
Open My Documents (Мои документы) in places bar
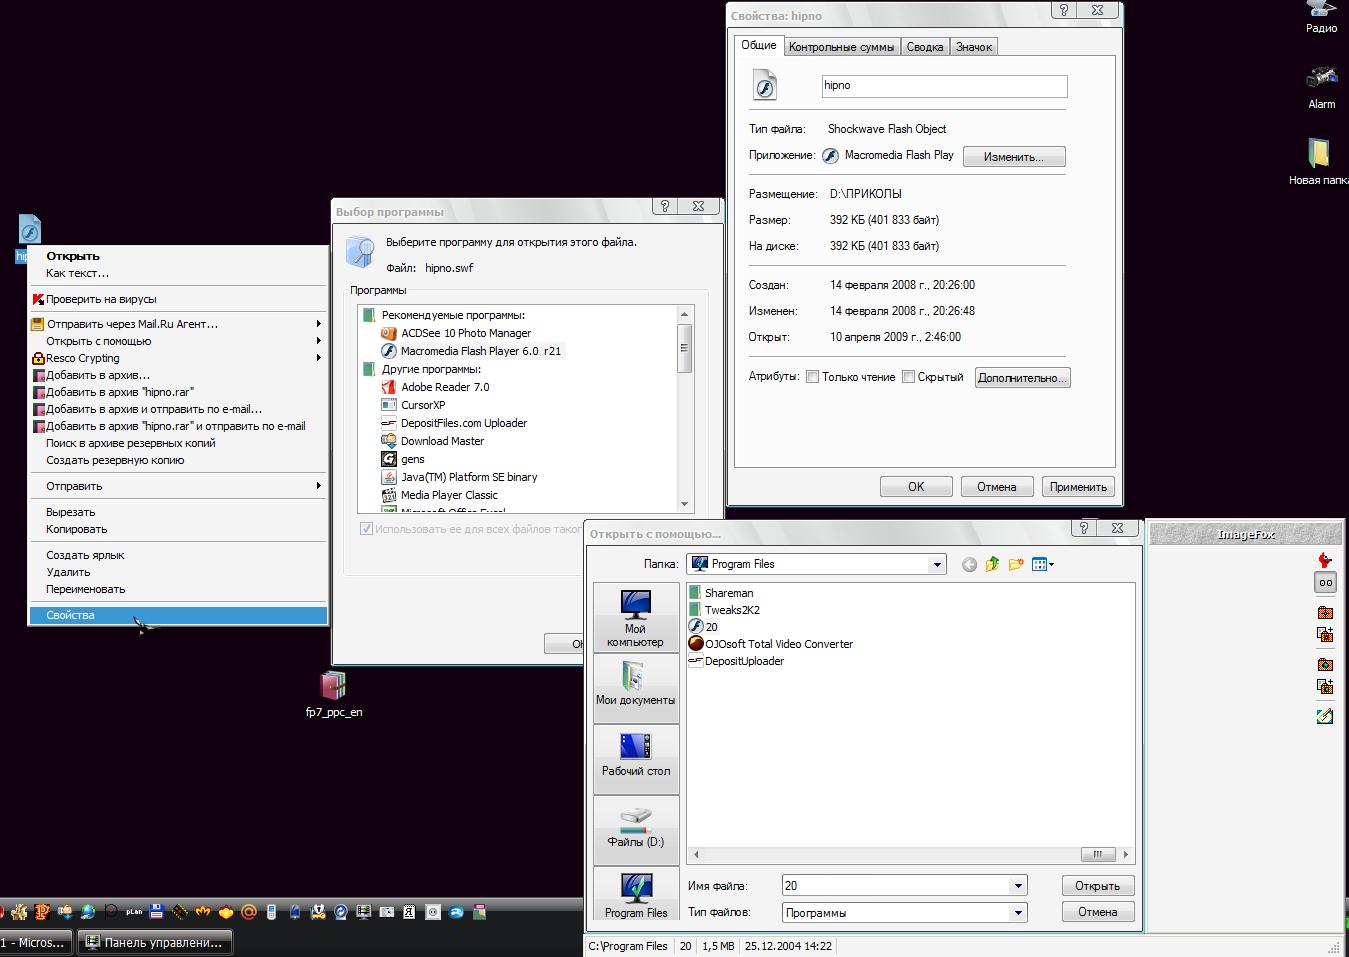(636, 688)
